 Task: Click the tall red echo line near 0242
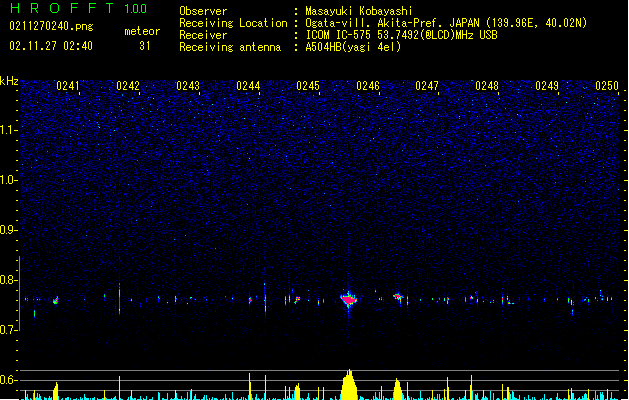120,299
